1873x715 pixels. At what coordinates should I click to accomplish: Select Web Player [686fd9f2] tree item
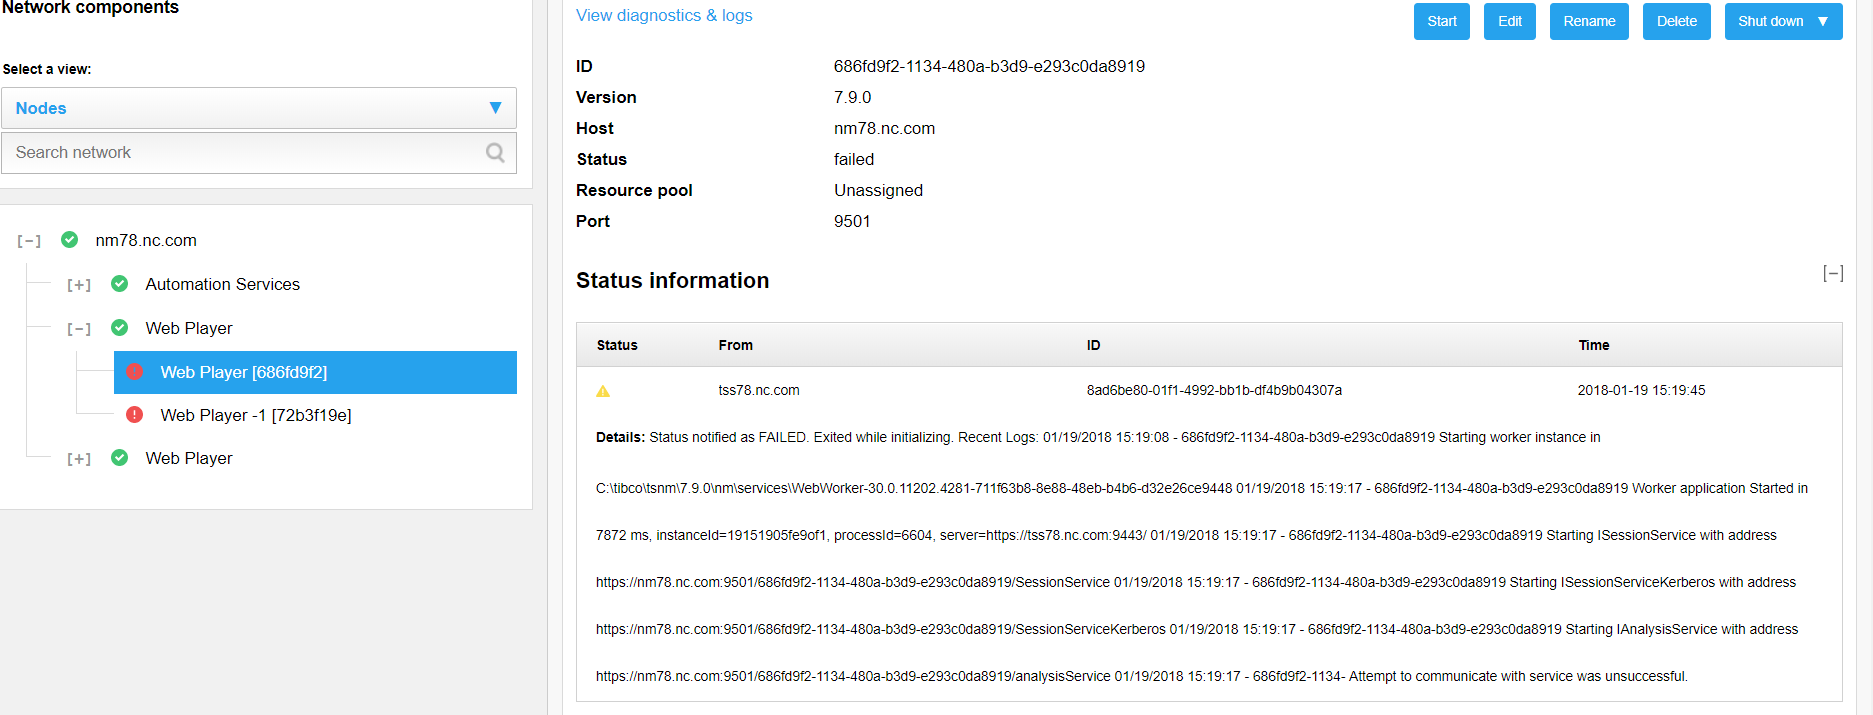315,372
